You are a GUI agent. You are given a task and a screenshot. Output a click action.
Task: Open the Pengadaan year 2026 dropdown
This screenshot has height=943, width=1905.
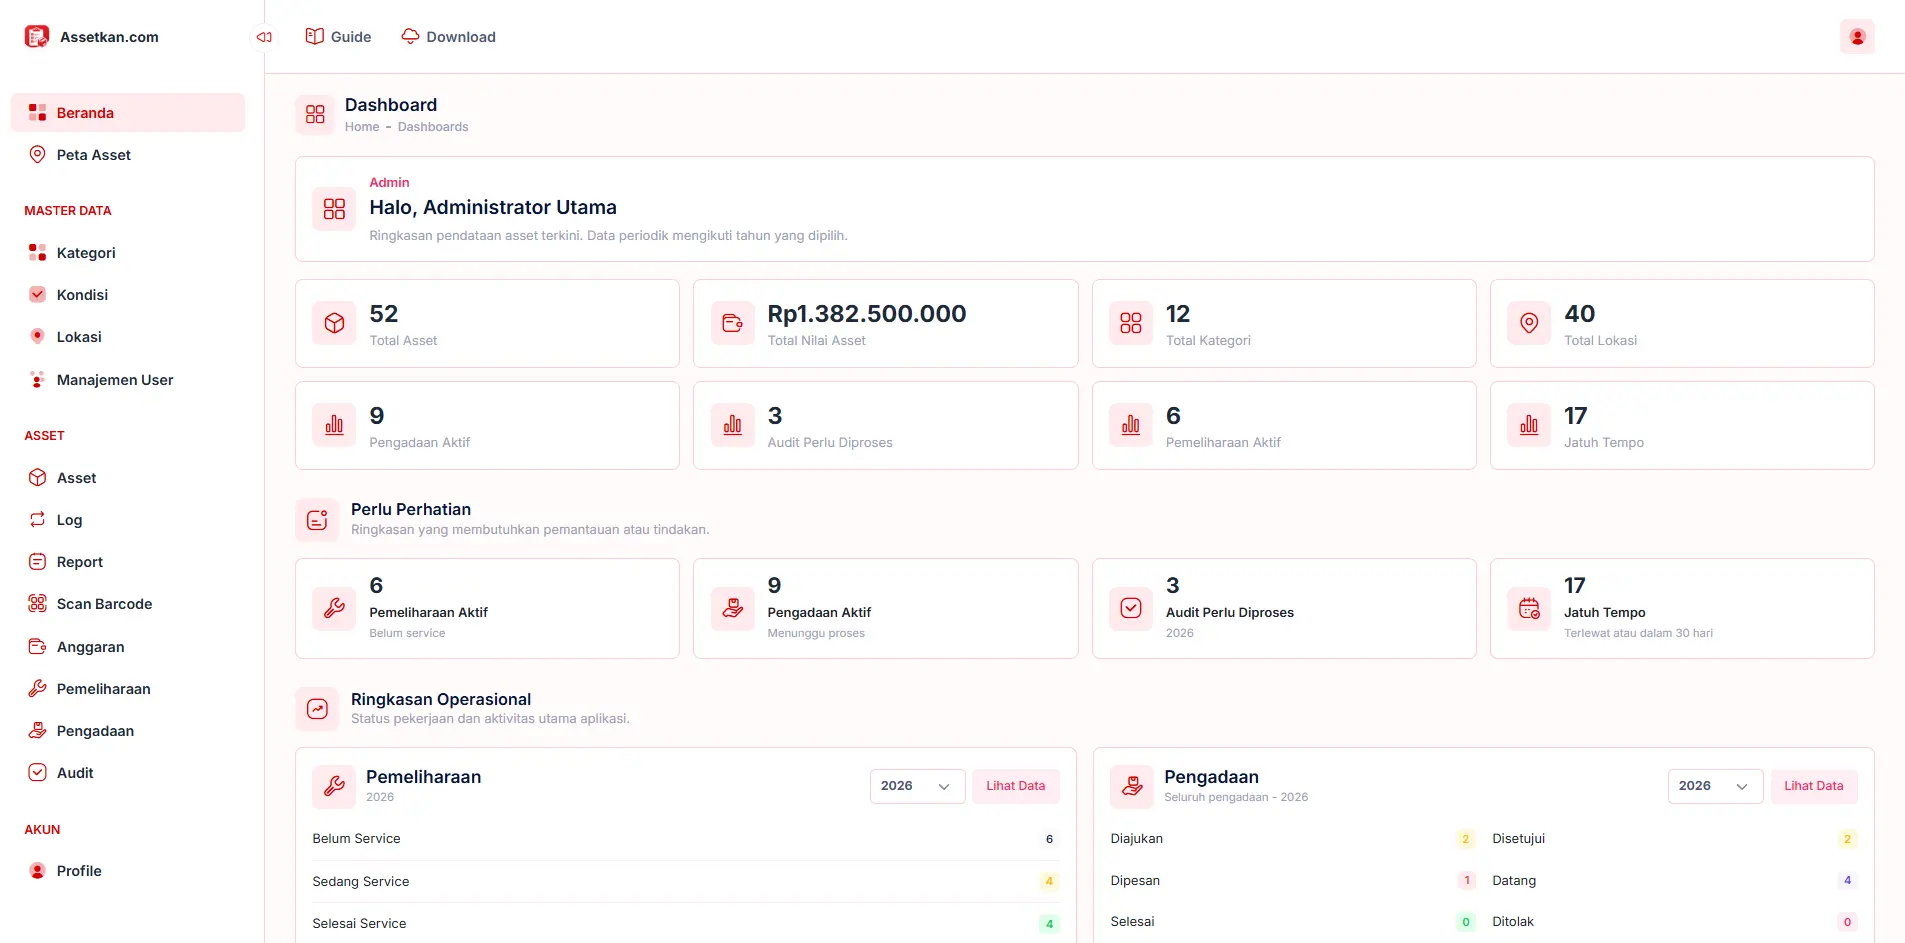[x=1715, y=786]
